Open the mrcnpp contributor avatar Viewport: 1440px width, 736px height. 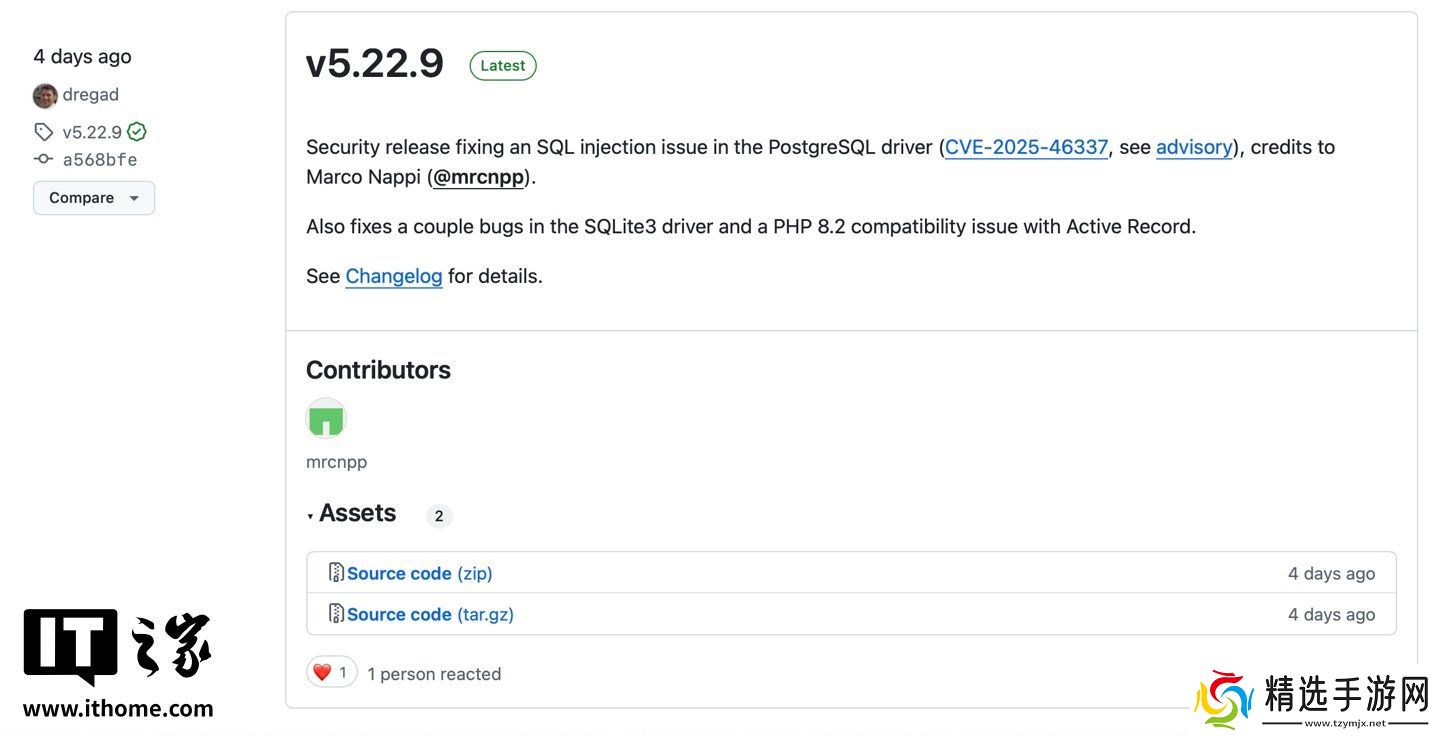click(x=326, y=418)
